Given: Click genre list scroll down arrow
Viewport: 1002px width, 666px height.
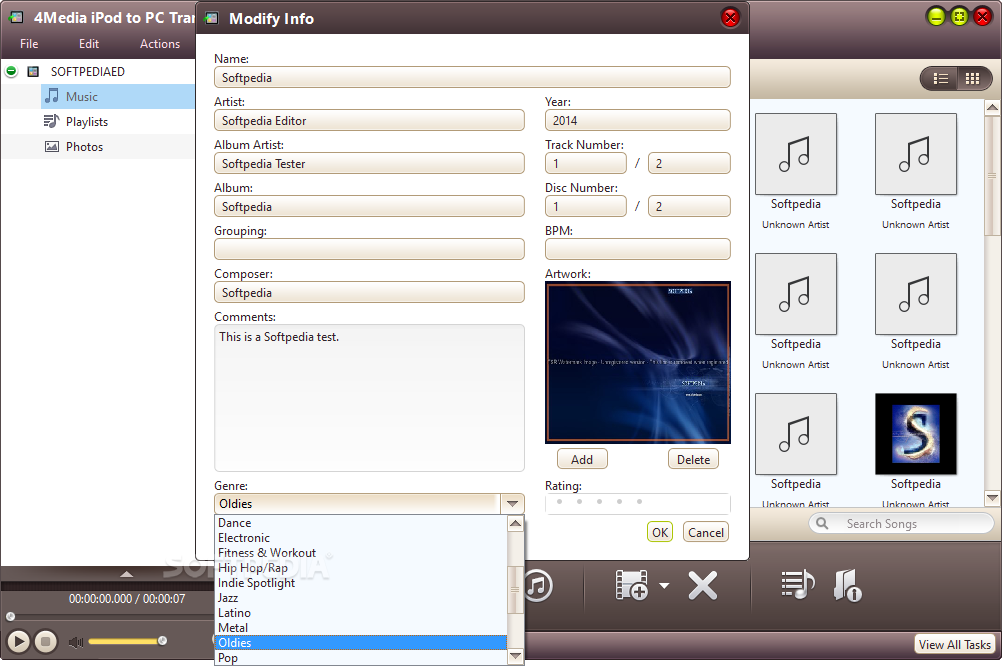Looking at the screenshot, I should [x=516, y=656].
